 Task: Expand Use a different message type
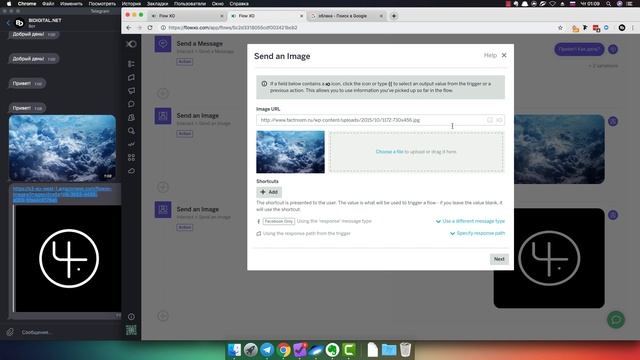470,221
